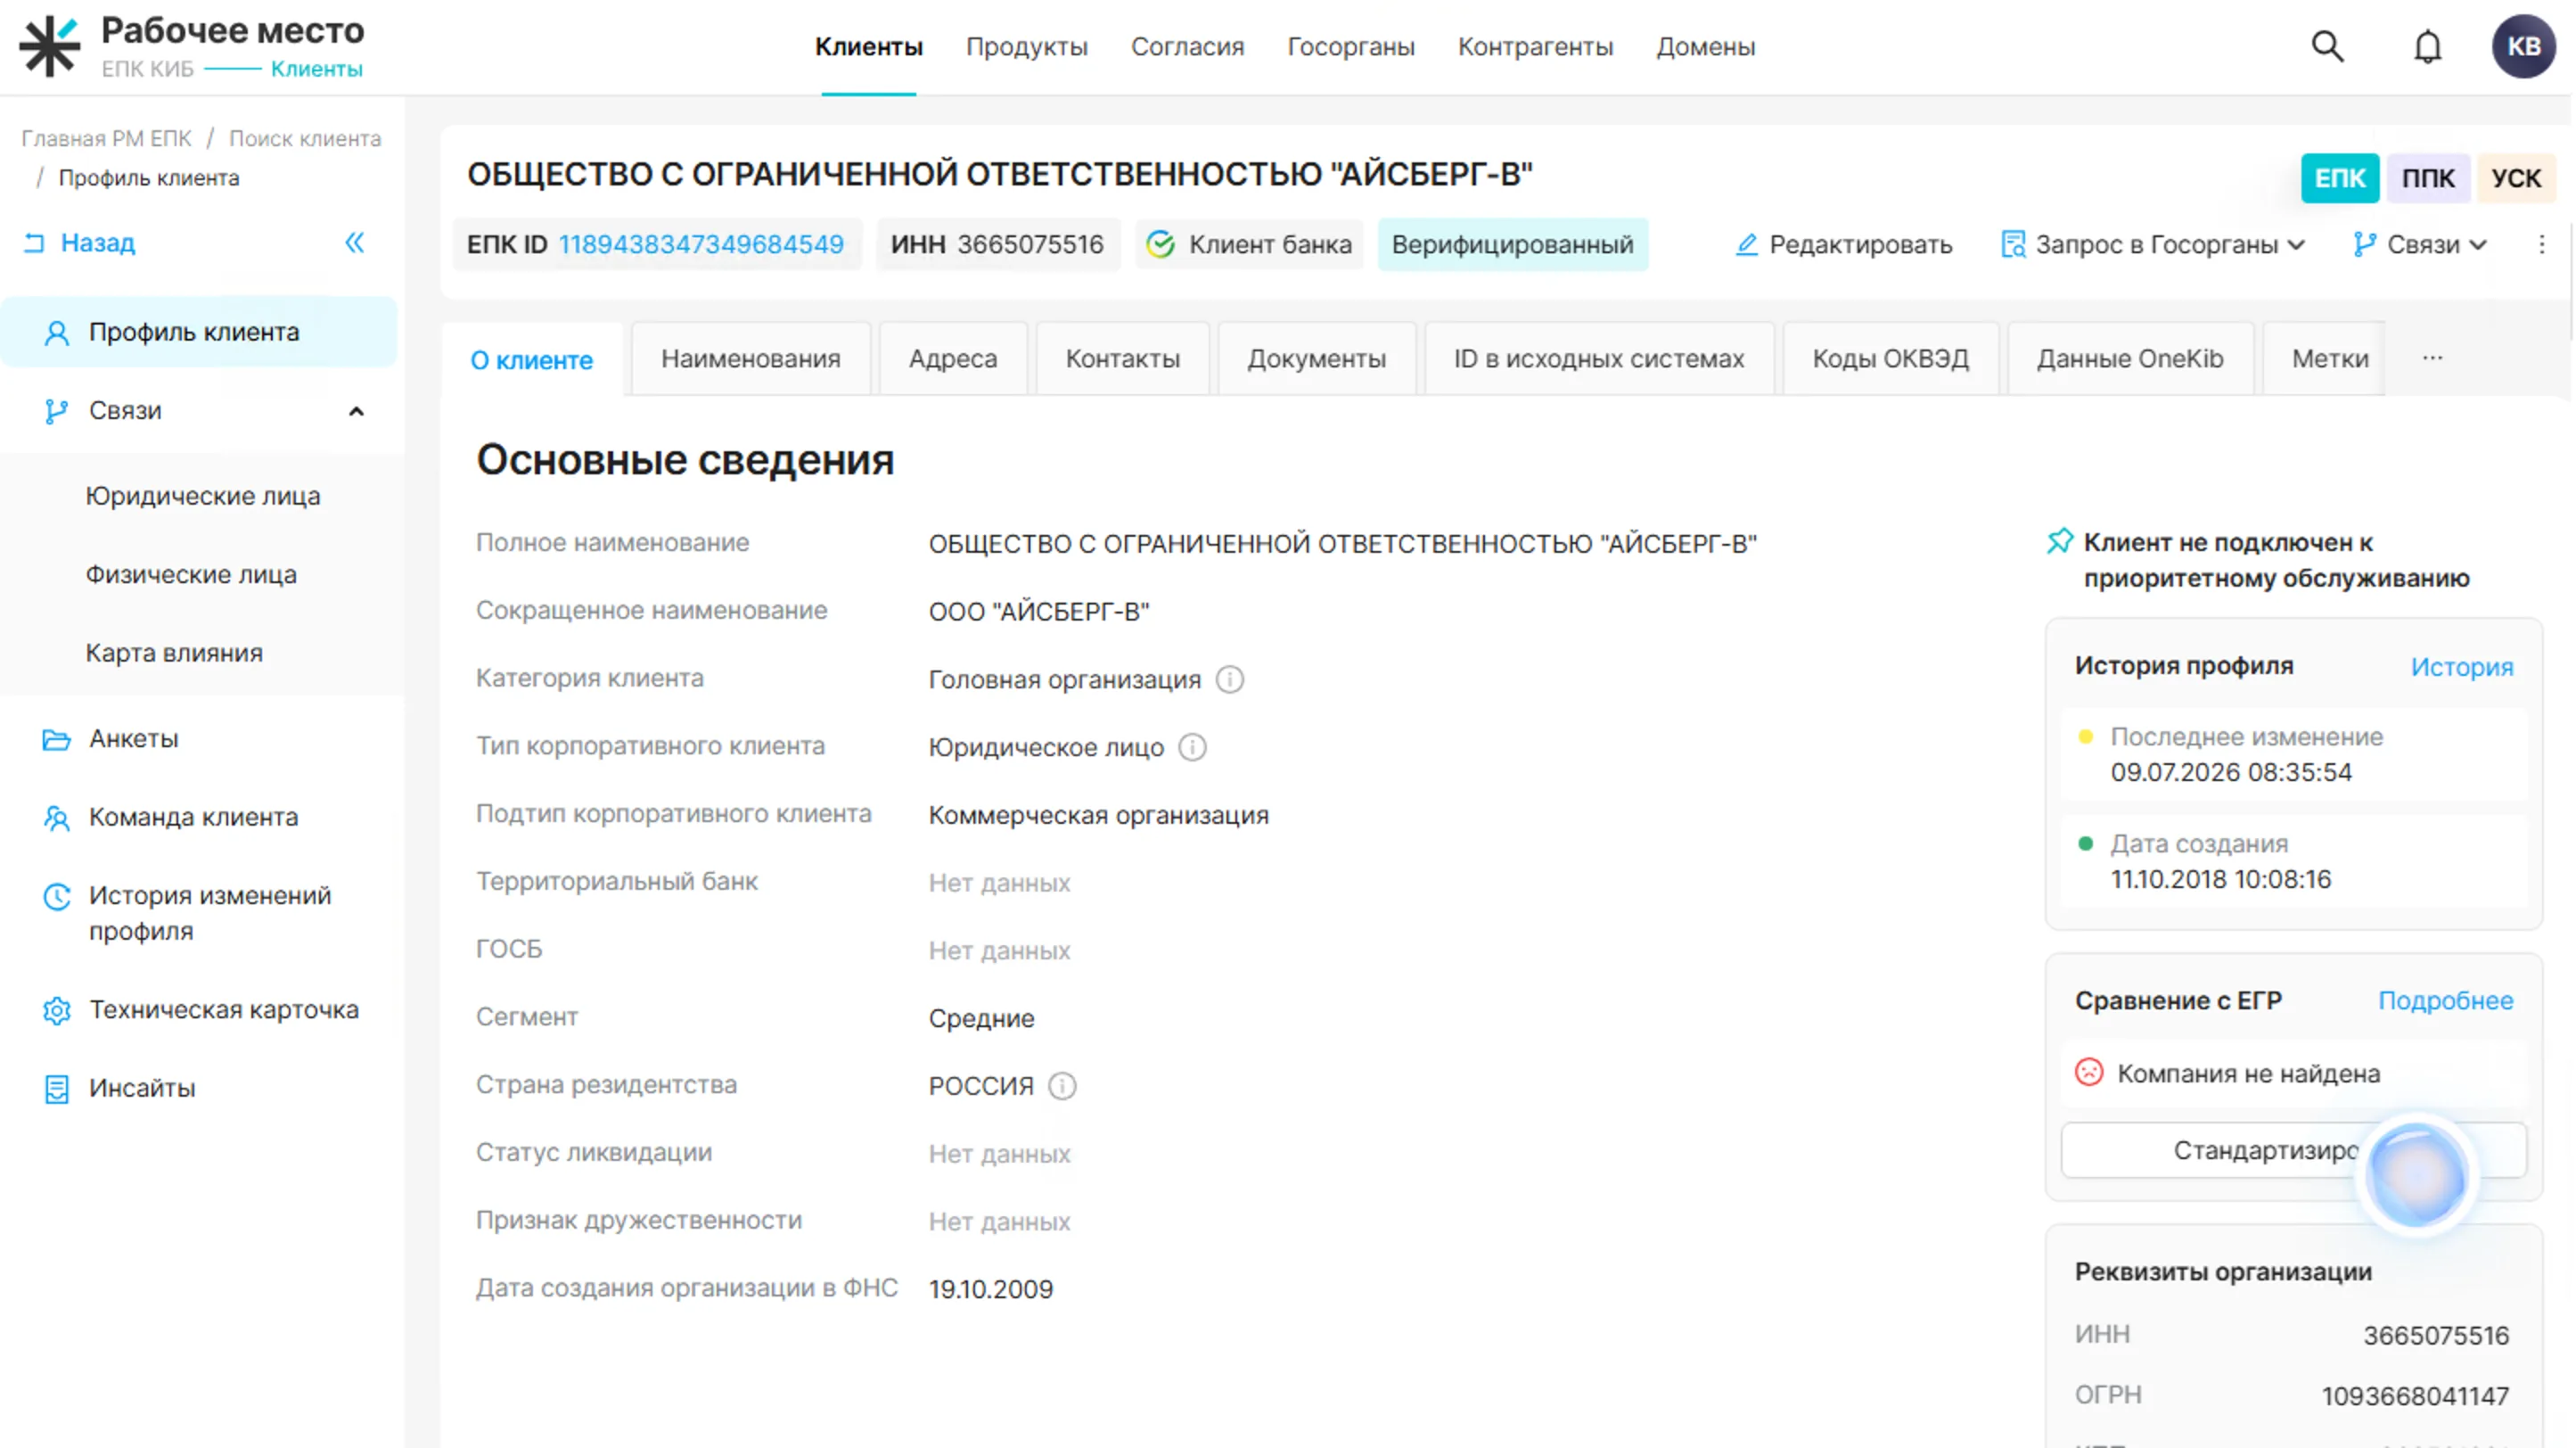Screen dimensions: 2576x1448
Task: Click the Стандартизировать button
Action: (x=2293, y=1151)
